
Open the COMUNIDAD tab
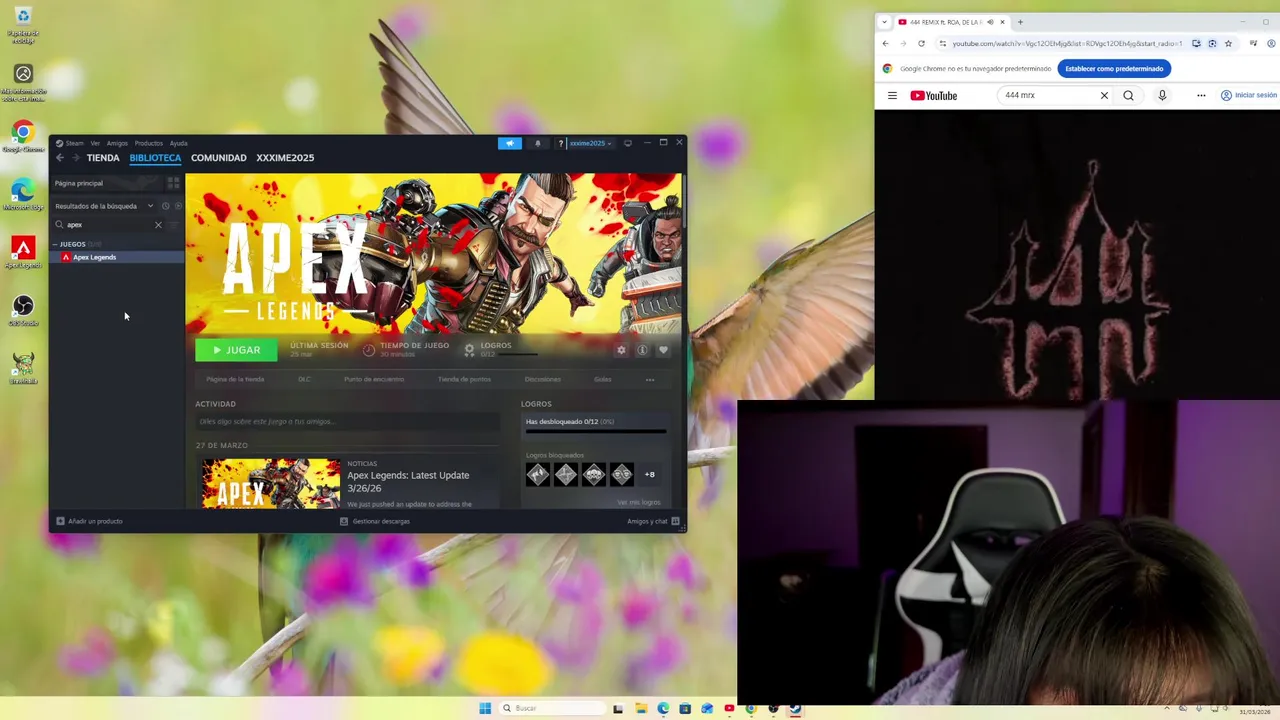pos(219,158)
